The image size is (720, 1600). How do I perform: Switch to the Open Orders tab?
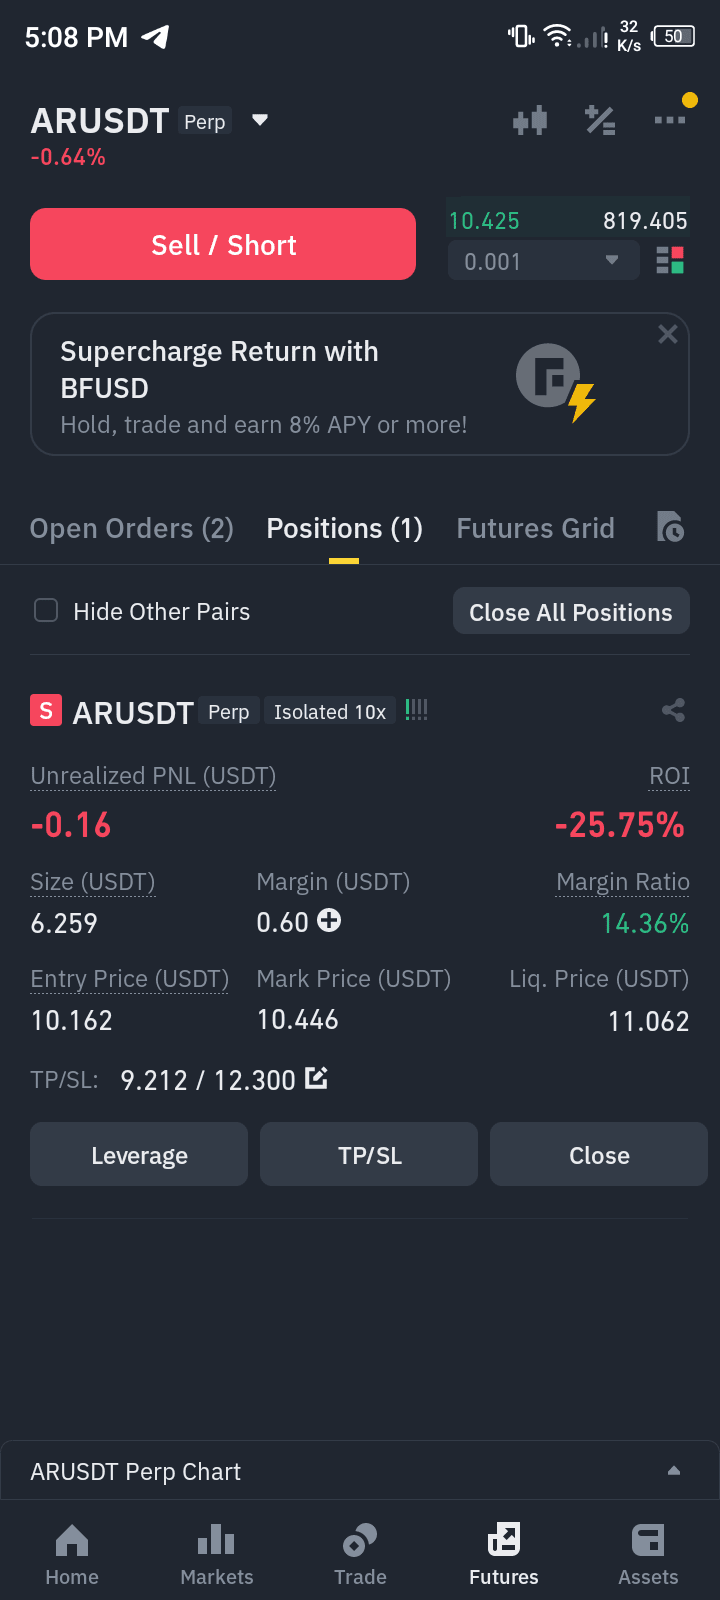[x=132, y=528]
